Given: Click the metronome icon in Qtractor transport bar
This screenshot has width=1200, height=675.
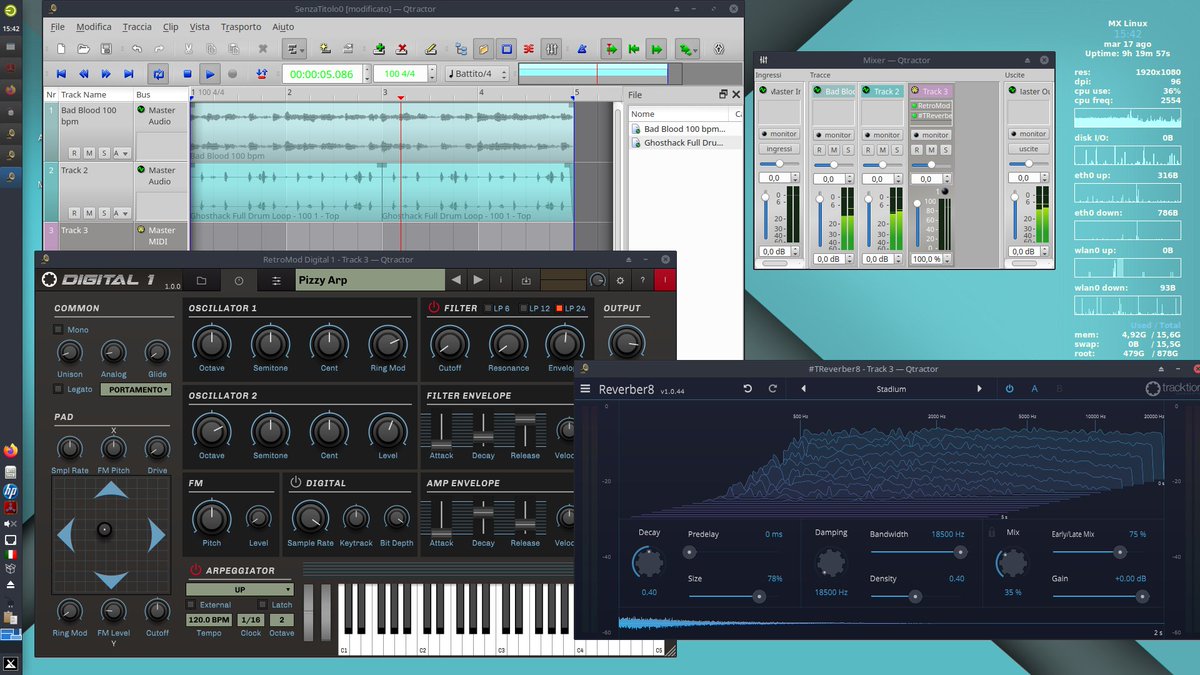Looking at the screenshot, I should click(583, 49).
